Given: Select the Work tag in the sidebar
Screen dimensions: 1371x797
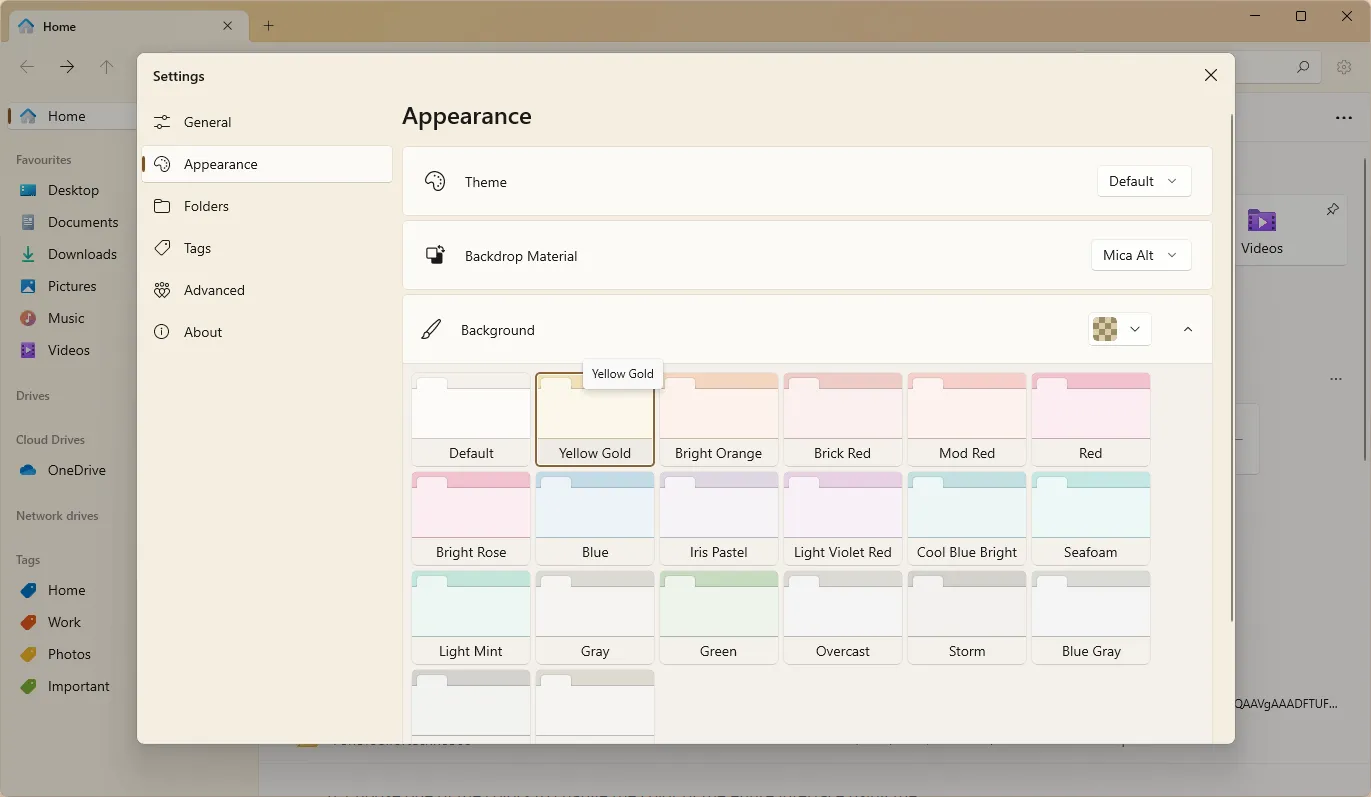Looking at the screenshot, I should pyautogui.click(x=65, y=622).
